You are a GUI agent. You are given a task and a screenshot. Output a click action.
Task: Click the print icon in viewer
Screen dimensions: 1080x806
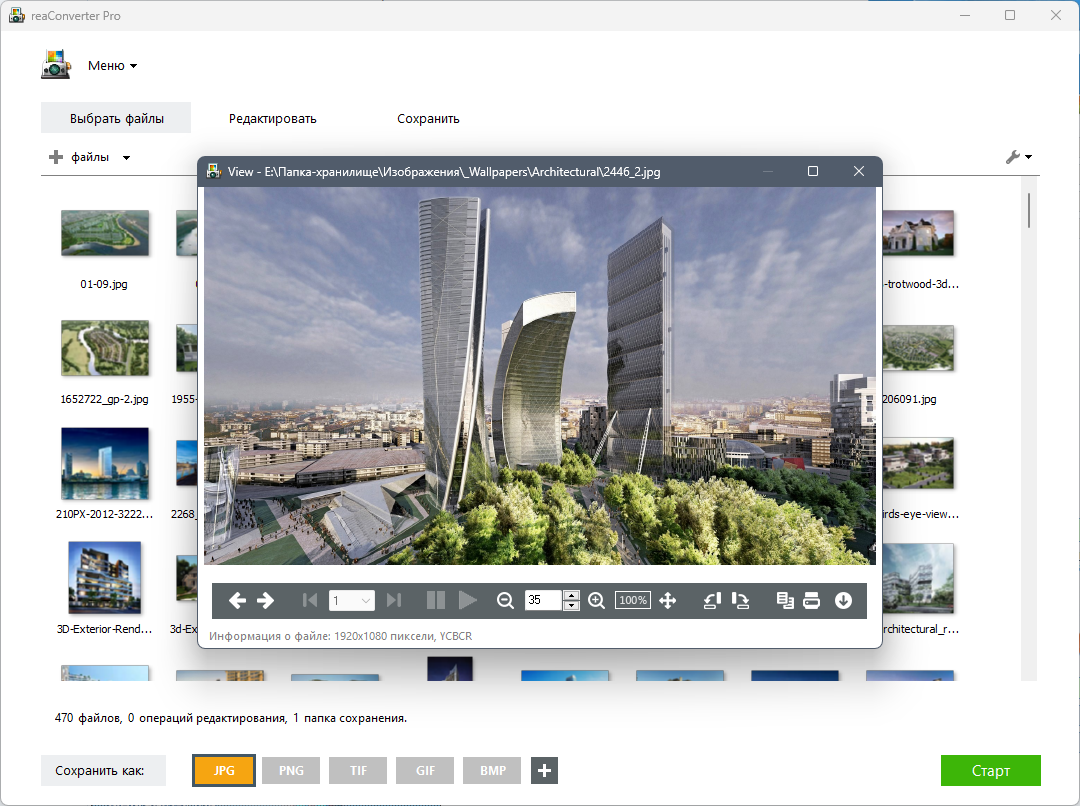click(812, 601)
